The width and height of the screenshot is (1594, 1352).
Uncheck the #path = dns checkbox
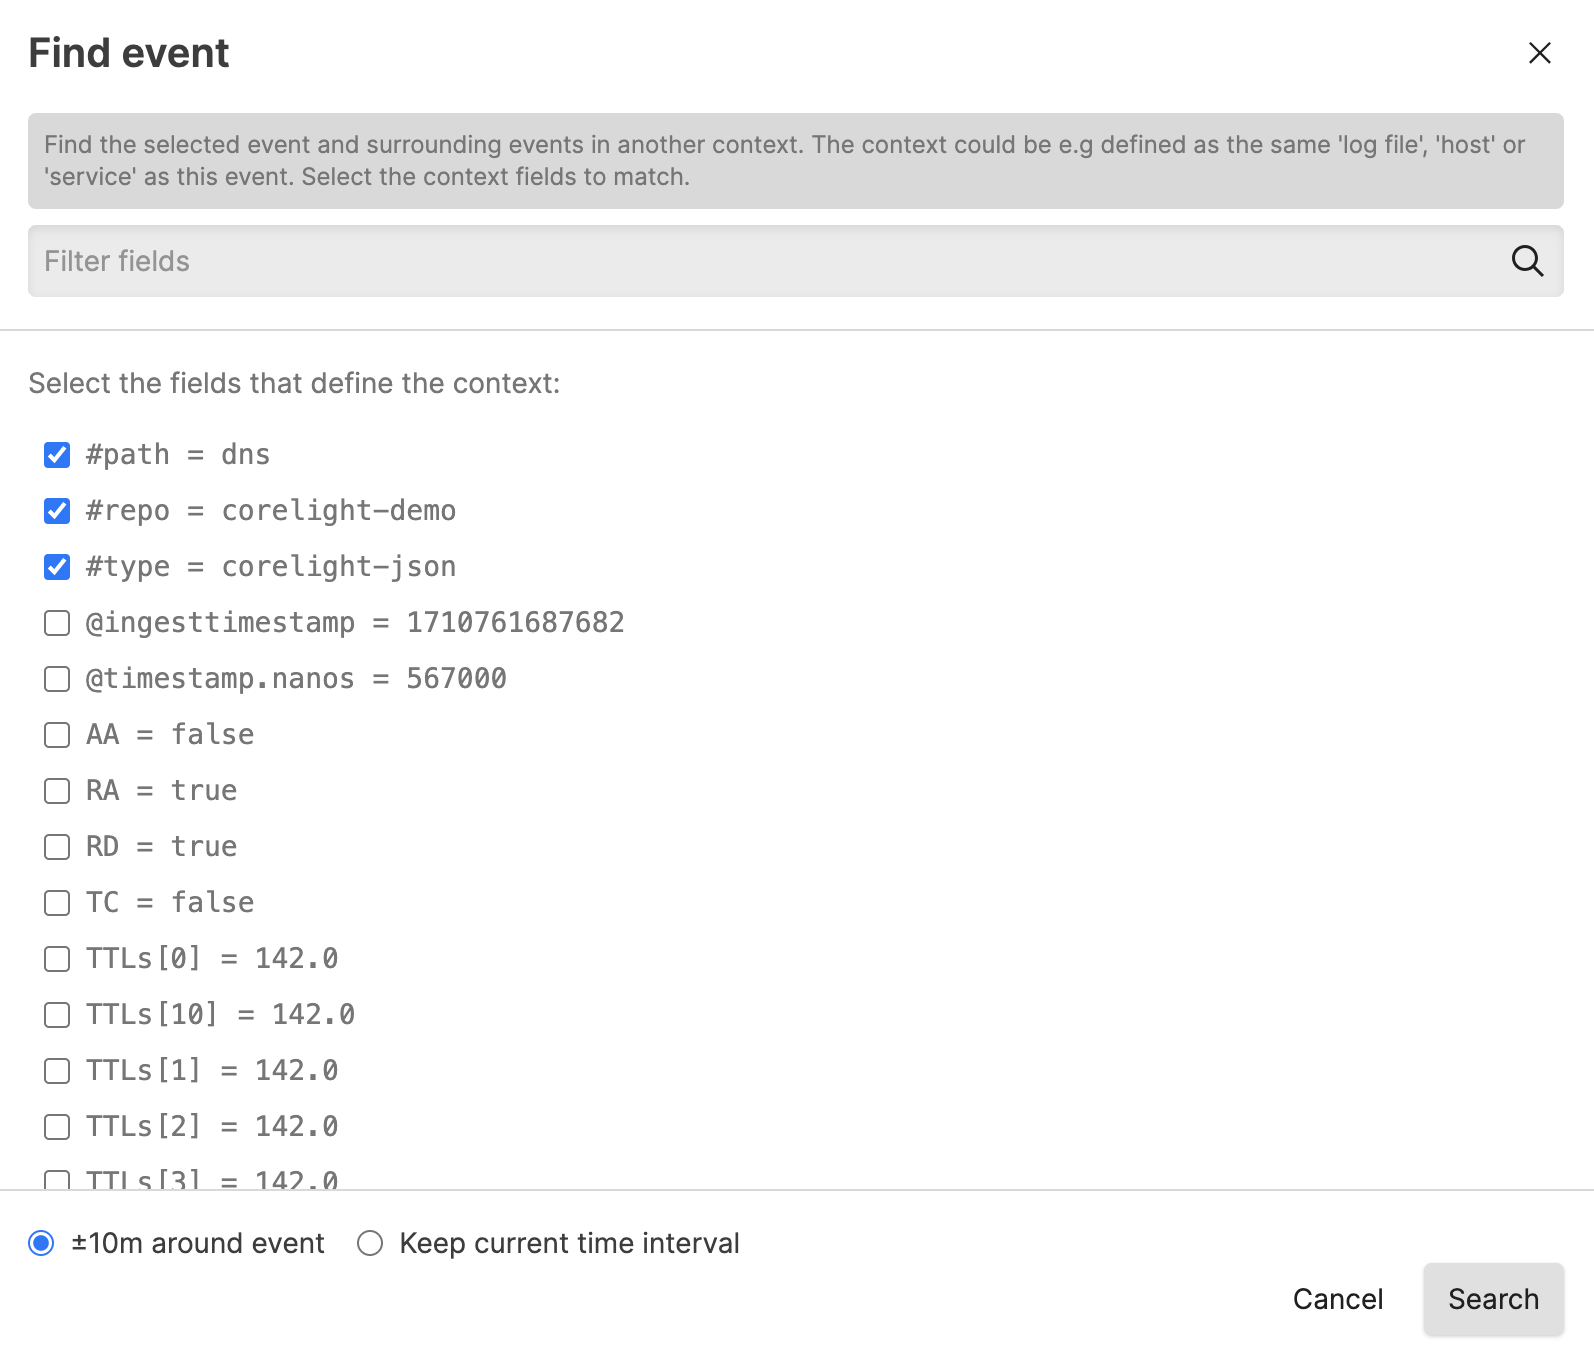click(x=57, y=455)
